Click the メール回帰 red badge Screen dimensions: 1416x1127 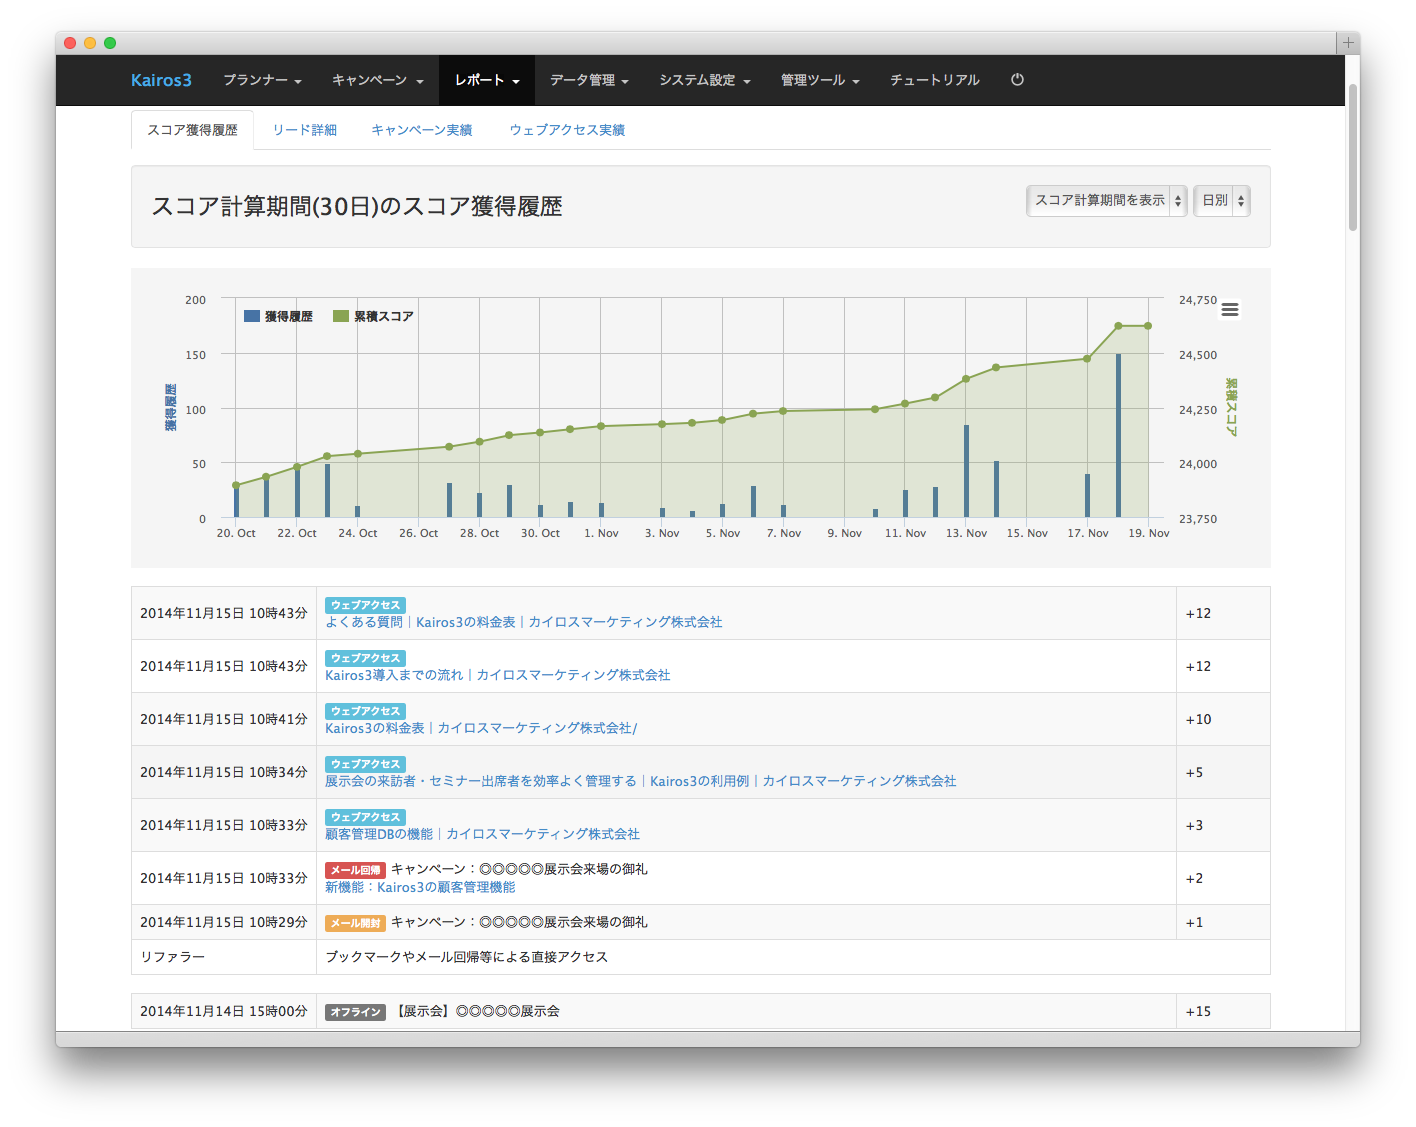(355, 870)
